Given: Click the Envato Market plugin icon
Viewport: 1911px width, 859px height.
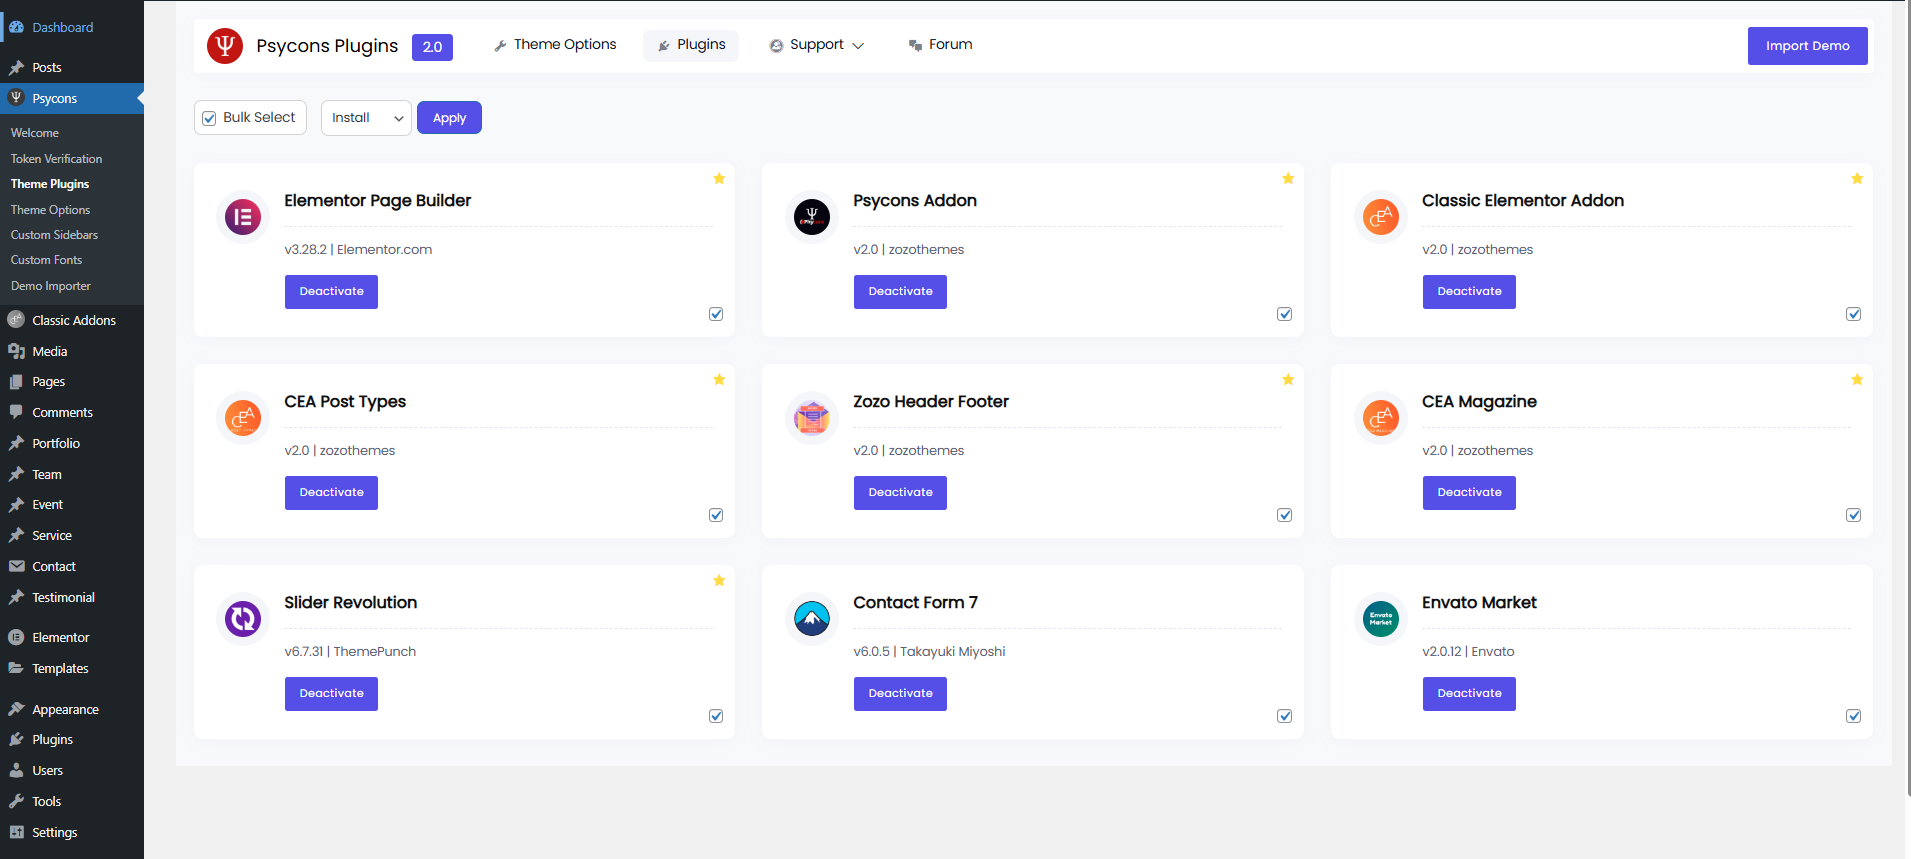Looking at the screenshot, I should [1381, 619].
